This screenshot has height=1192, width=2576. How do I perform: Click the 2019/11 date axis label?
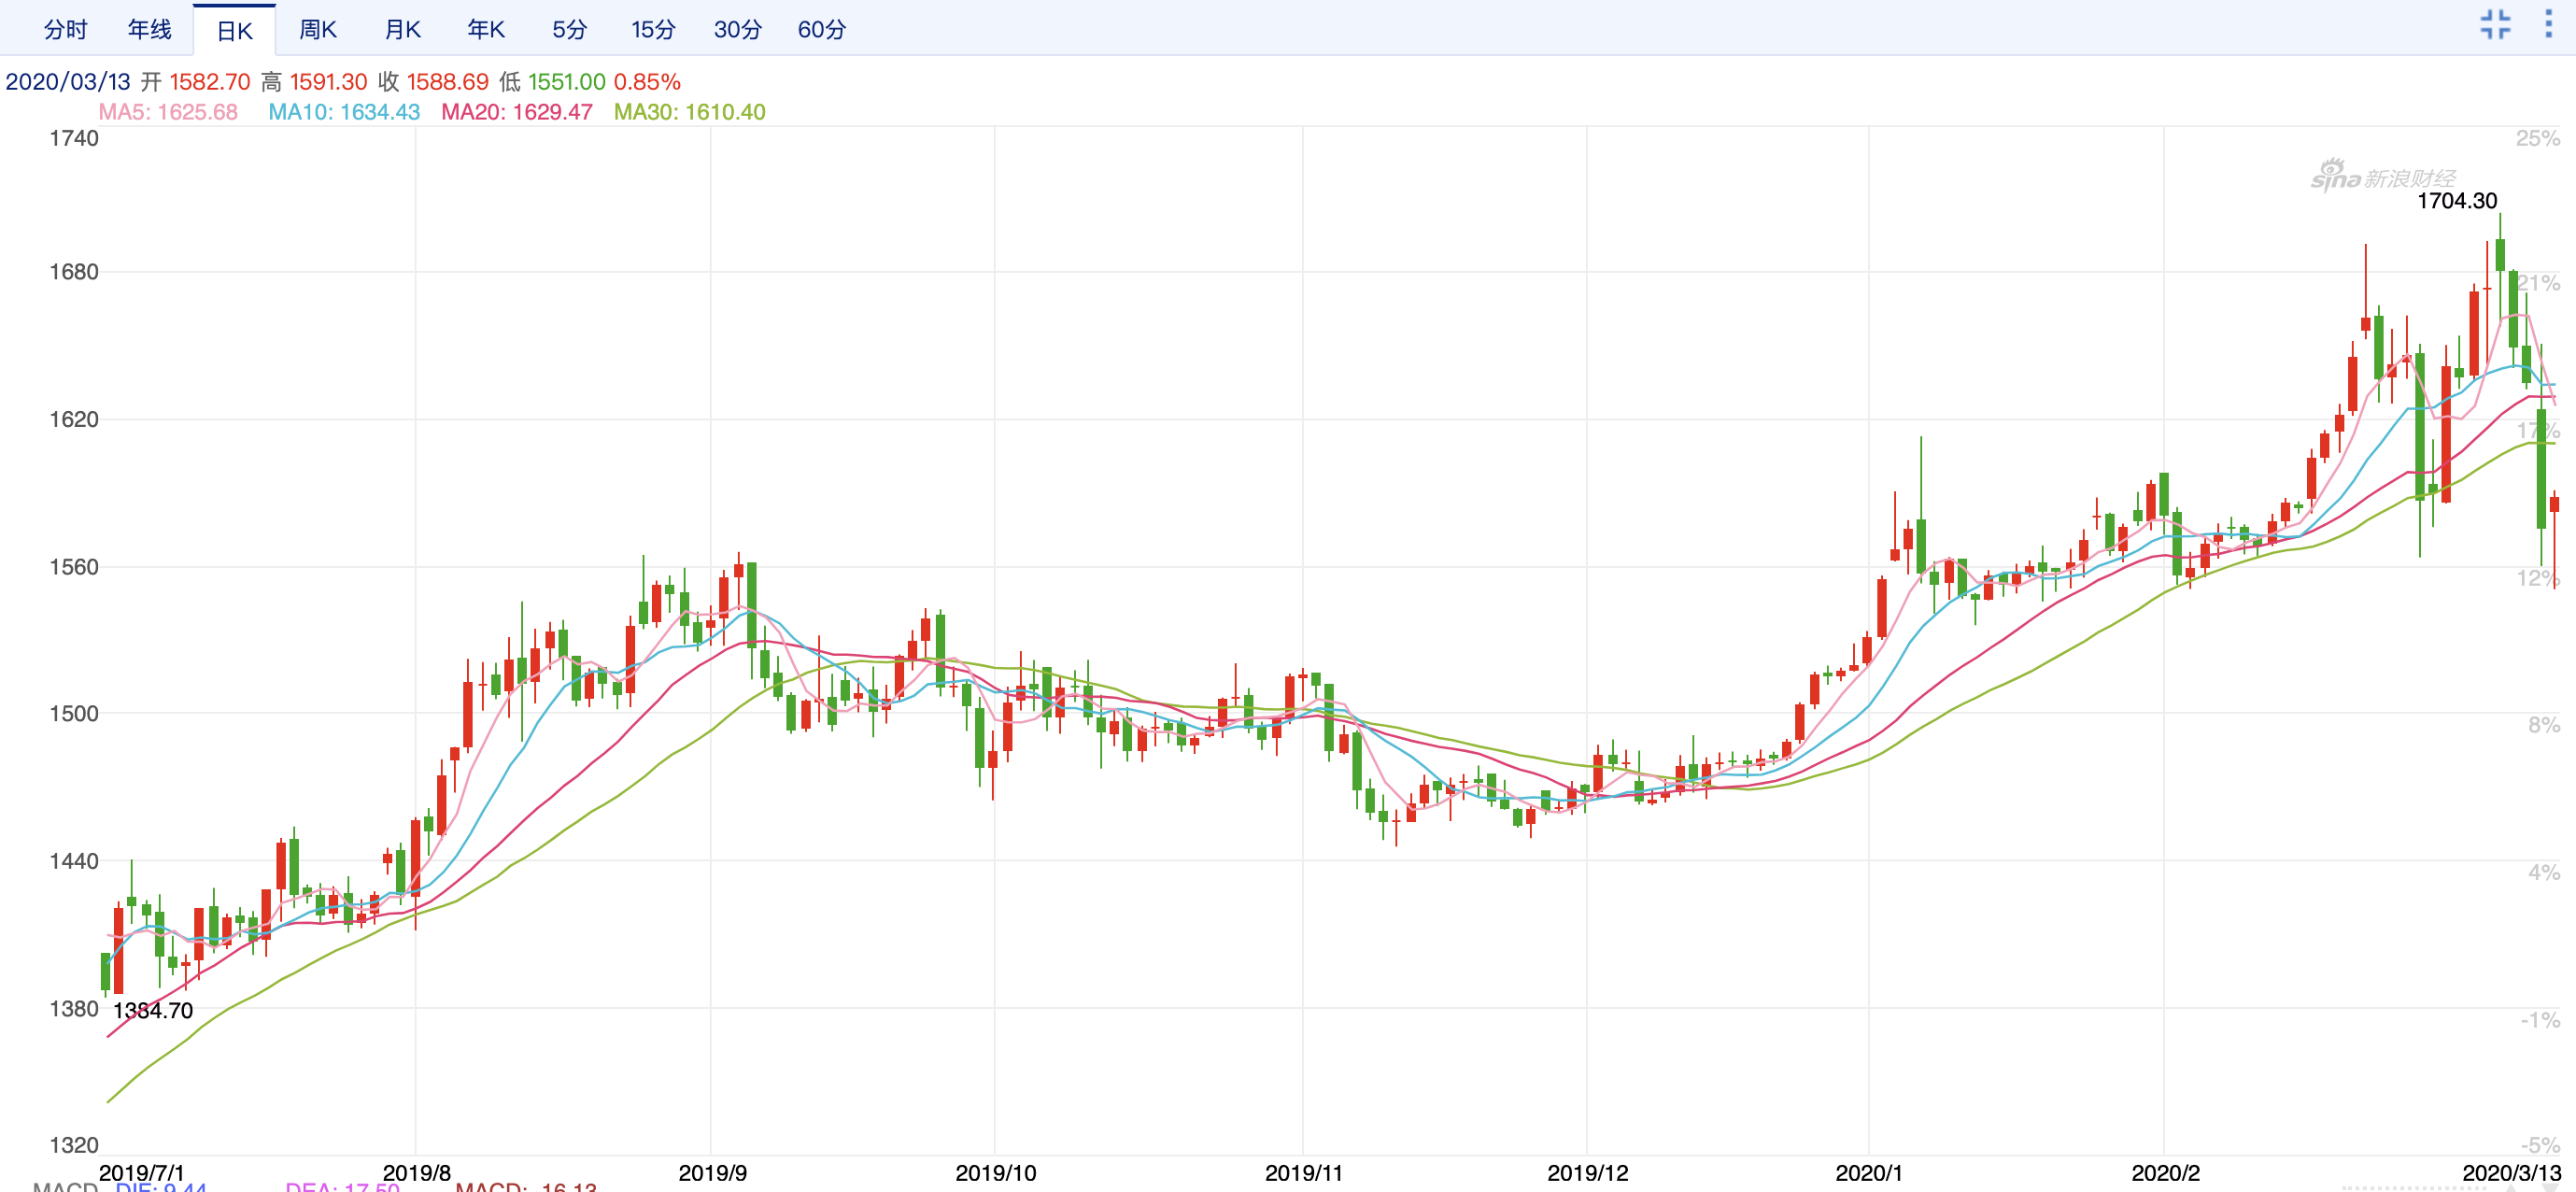(1304, 1173)
